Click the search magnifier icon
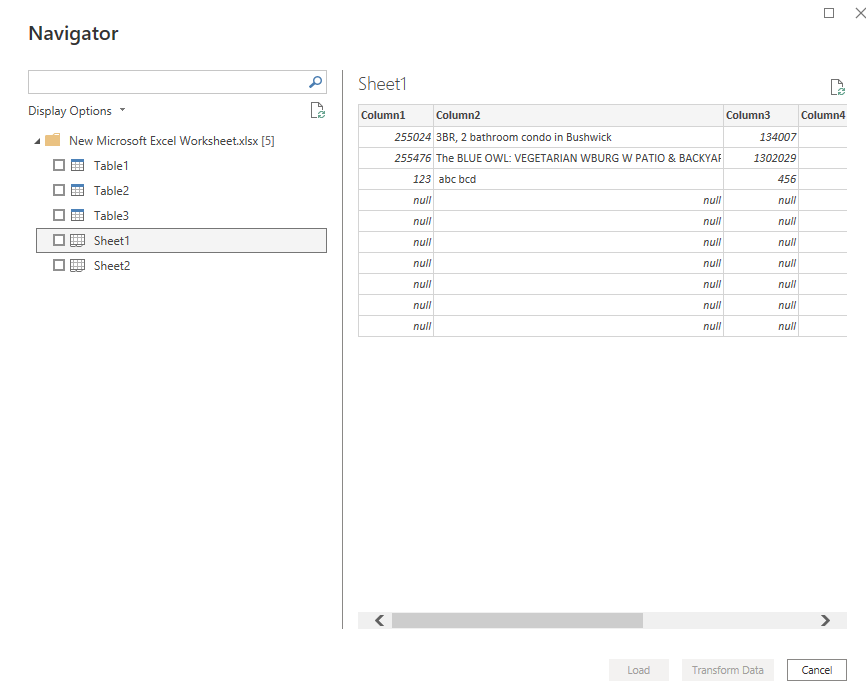866x683 pixels. (x=315, y=81)
